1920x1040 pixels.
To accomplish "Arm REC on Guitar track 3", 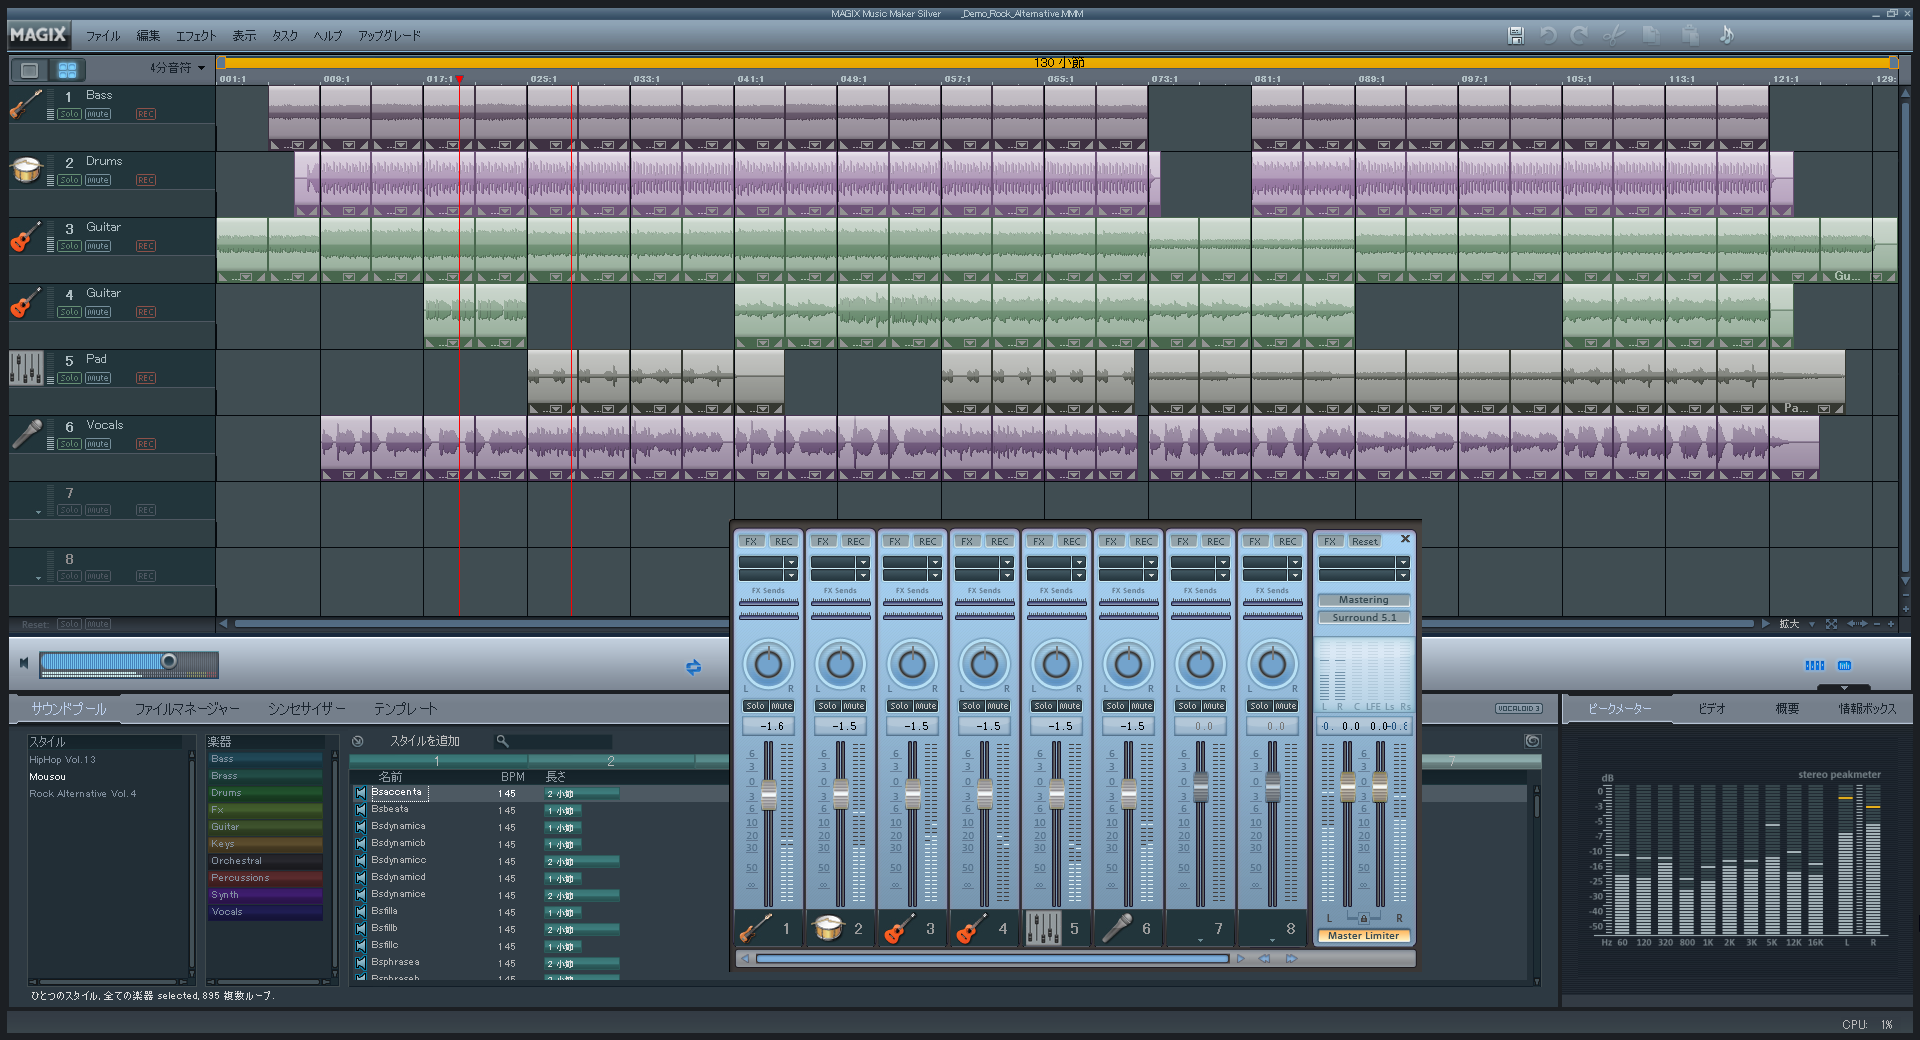I will pyautogui.click(x=146, y=246).
